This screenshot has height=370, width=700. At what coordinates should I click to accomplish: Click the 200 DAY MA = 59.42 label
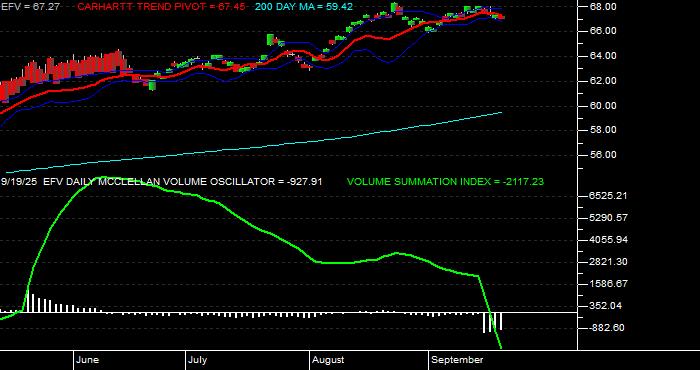(x=304, y=7)
